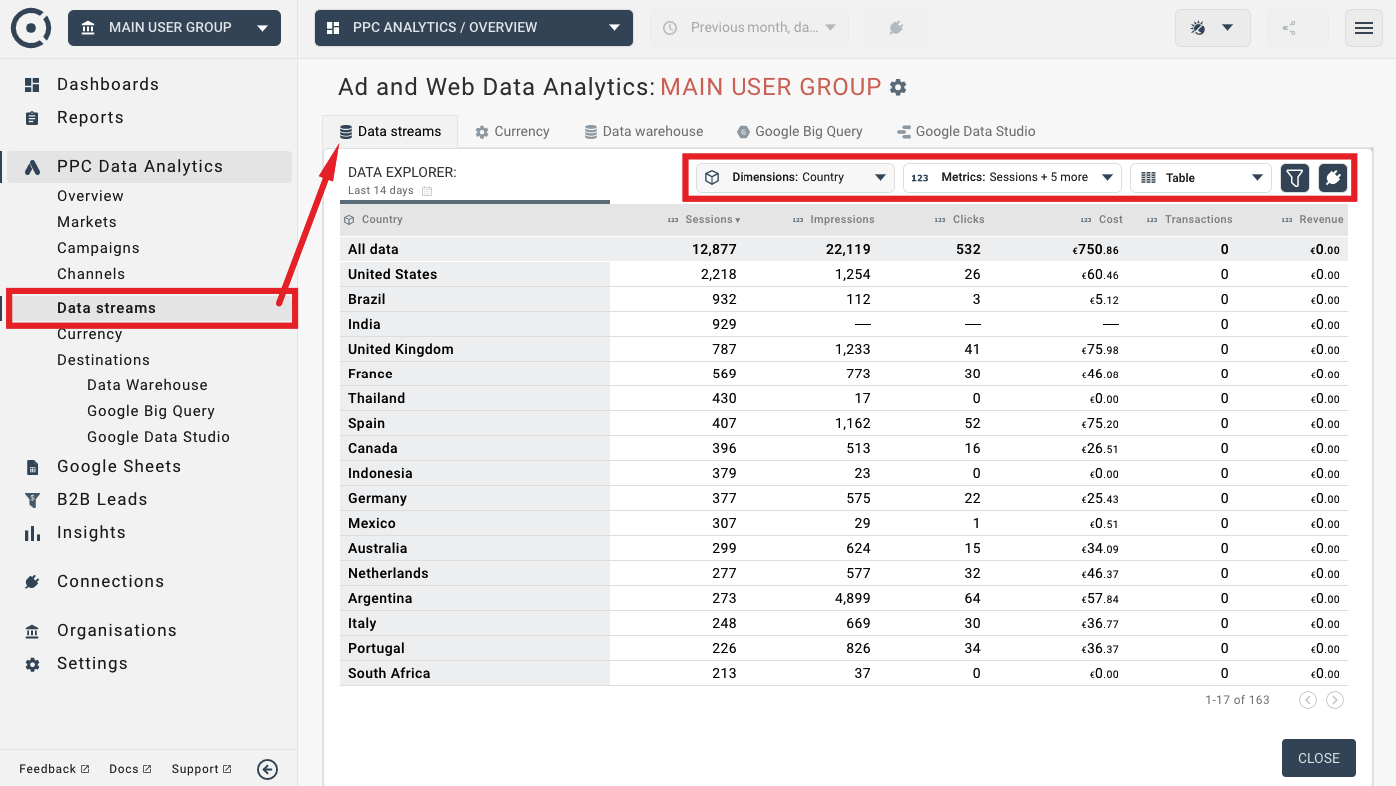Open Data Warehouse destination in sidebar
The width and height of the screenshot is (1396, 786).
point(147,385)
